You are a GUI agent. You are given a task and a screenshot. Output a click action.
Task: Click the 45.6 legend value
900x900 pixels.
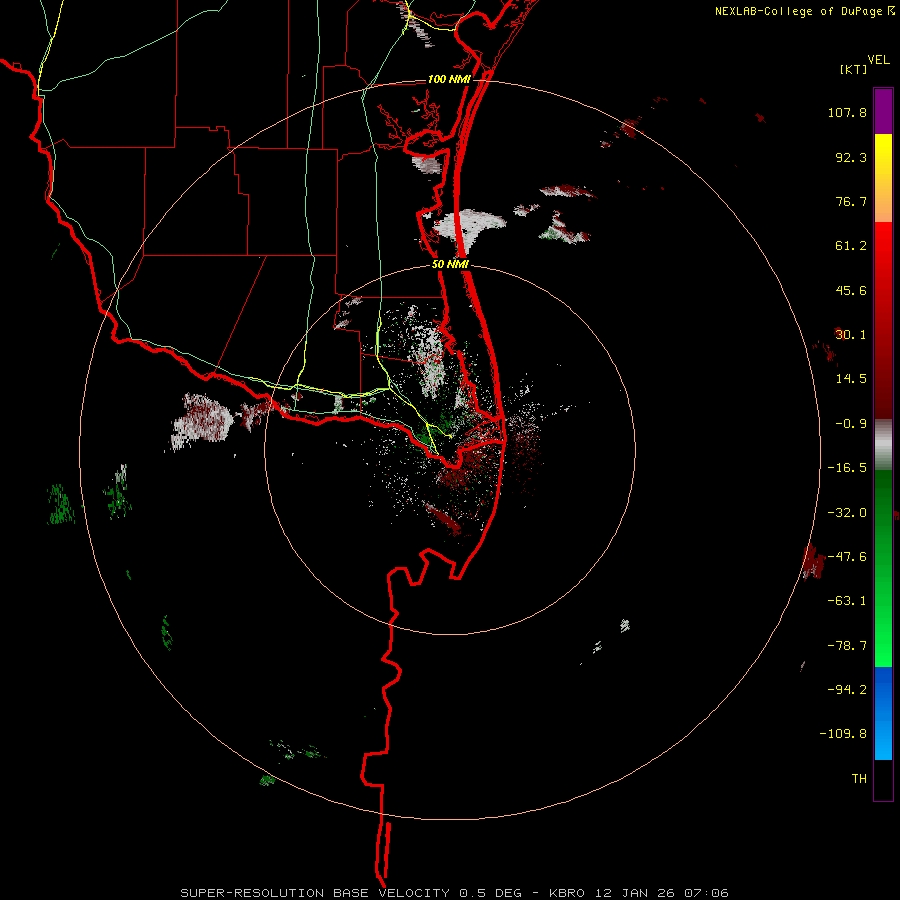pyautogui.click(x=851, y=290)
